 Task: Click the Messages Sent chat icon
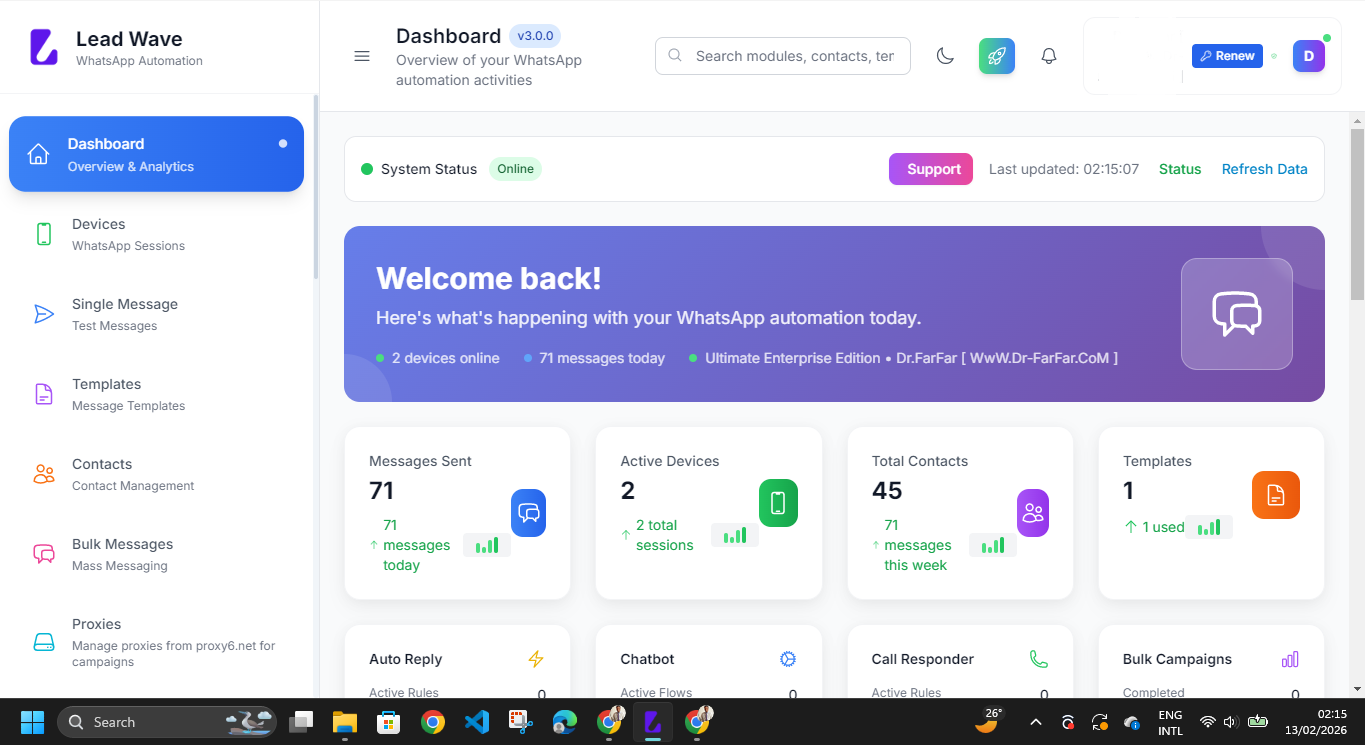tap(528, 513)
